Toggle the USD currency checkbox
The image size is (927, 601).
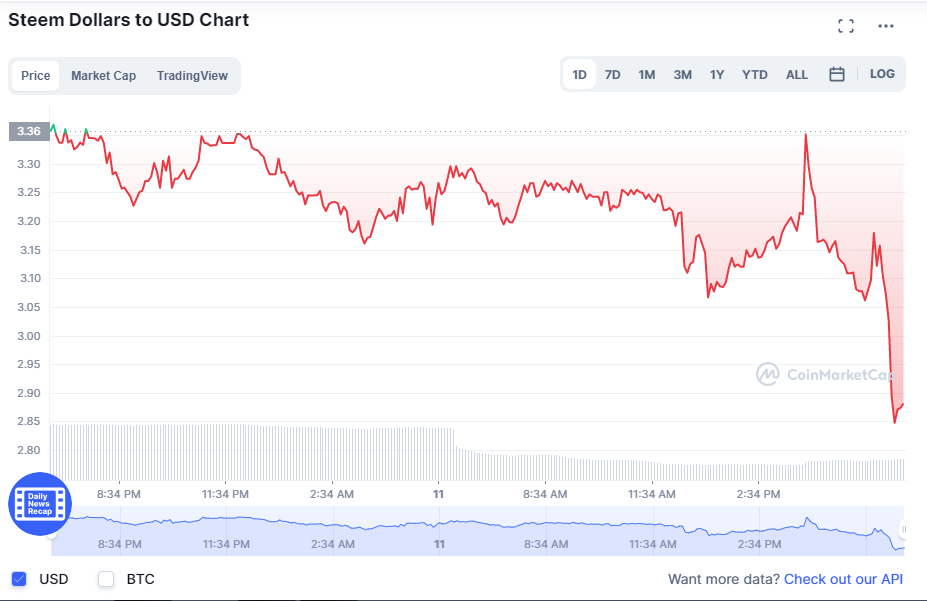point(19,579)
